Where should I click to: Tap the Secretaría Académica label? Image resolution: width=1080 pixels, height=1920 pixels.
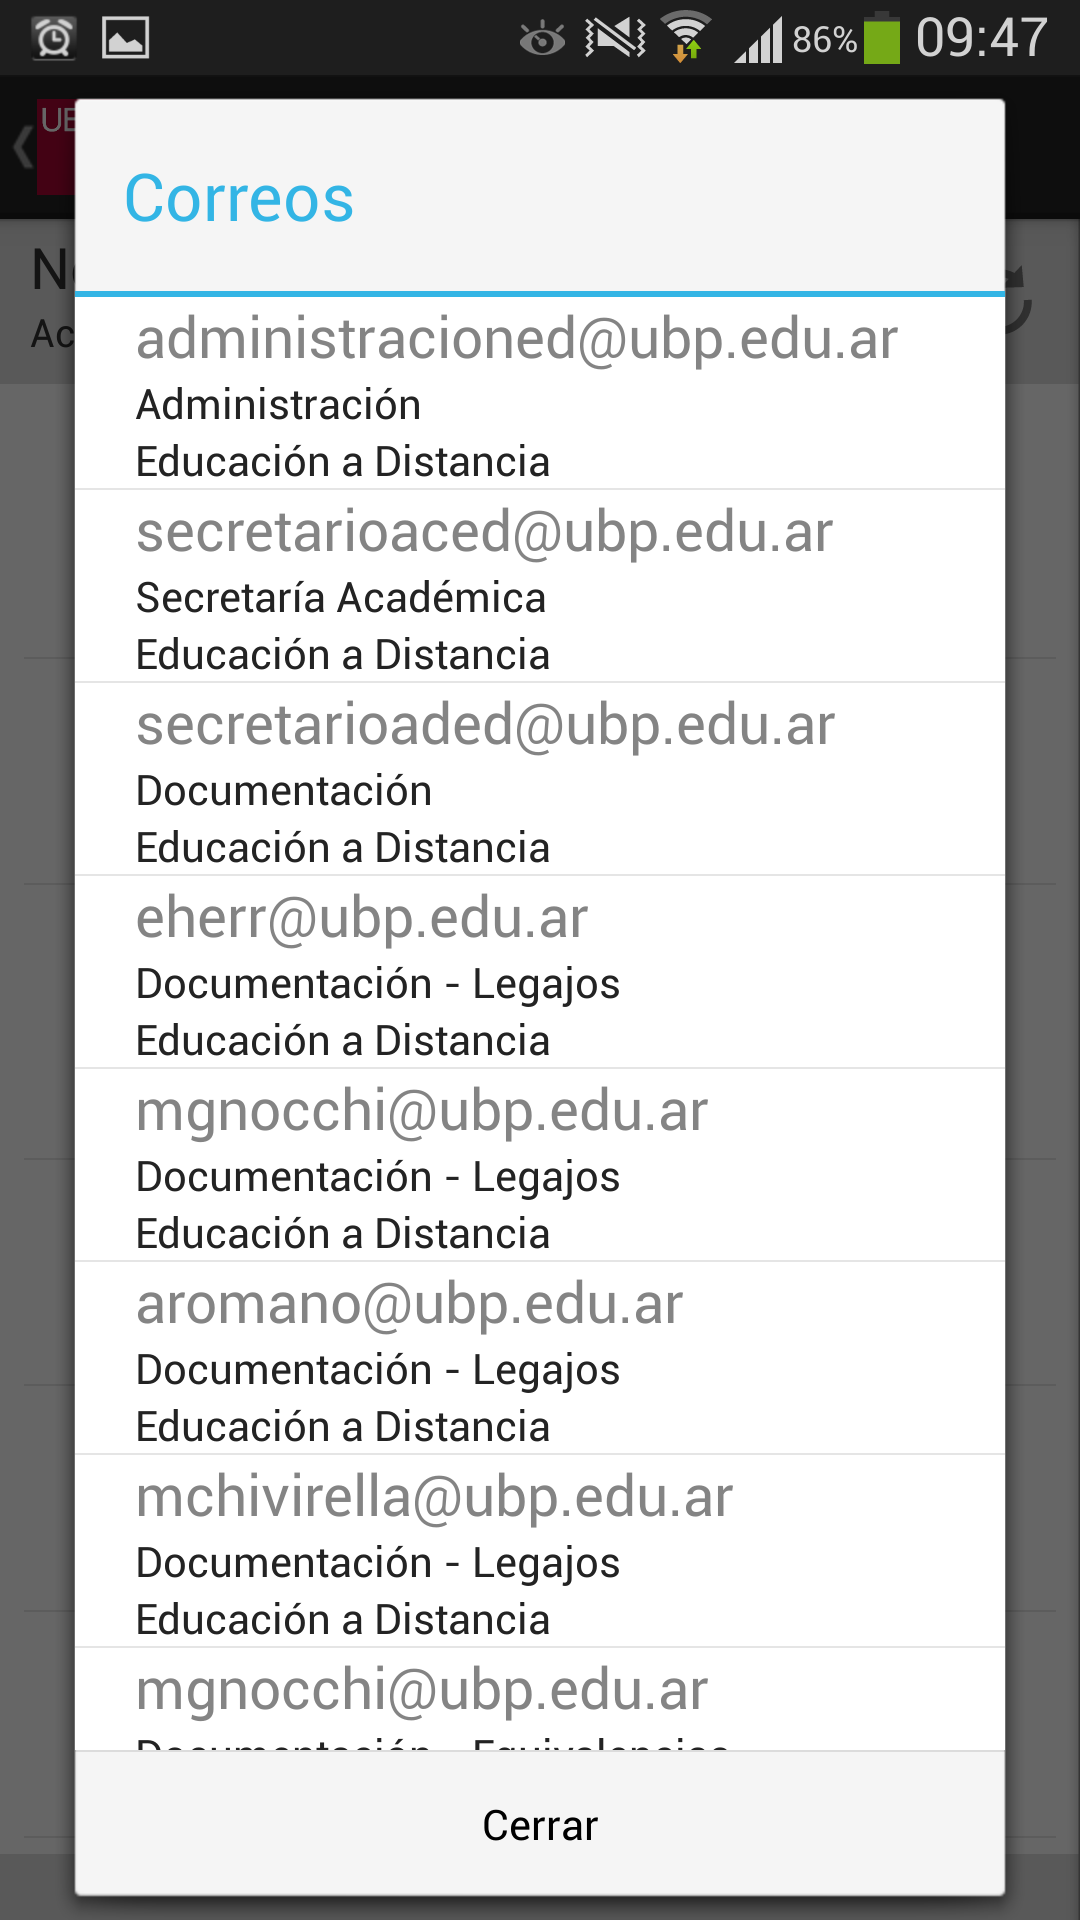pyautogui.click(x=341, y=598)
